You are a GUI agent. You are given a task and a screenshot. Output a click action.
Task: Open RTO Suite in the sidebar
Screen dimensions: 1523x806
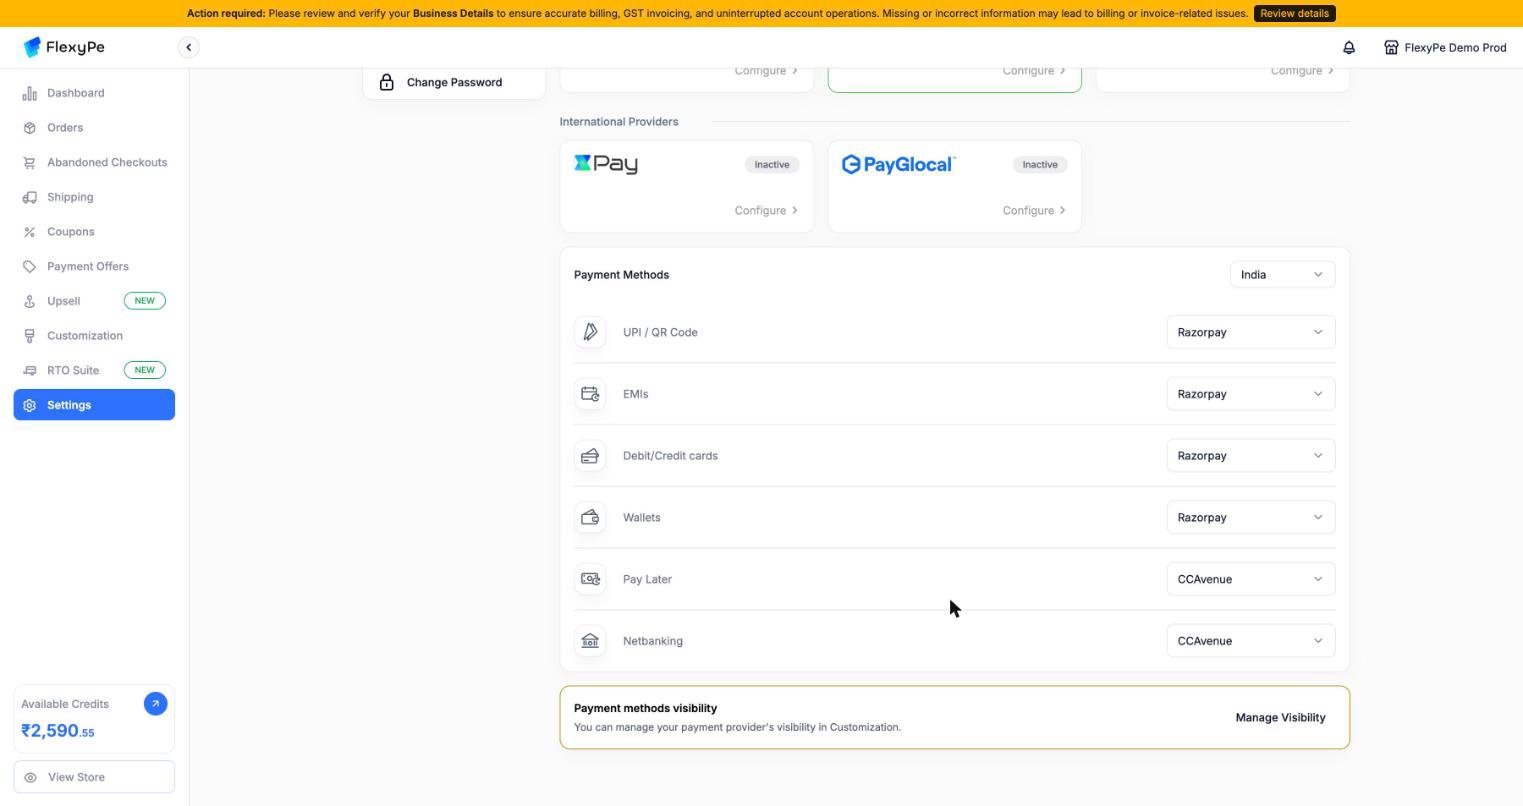[94, 370]
